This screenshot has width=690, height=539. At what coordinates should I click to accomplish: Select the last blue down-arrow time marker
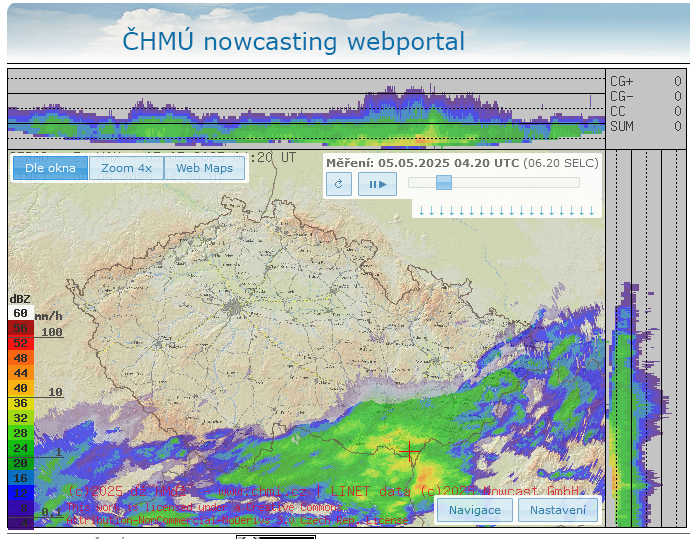[592, 211]
